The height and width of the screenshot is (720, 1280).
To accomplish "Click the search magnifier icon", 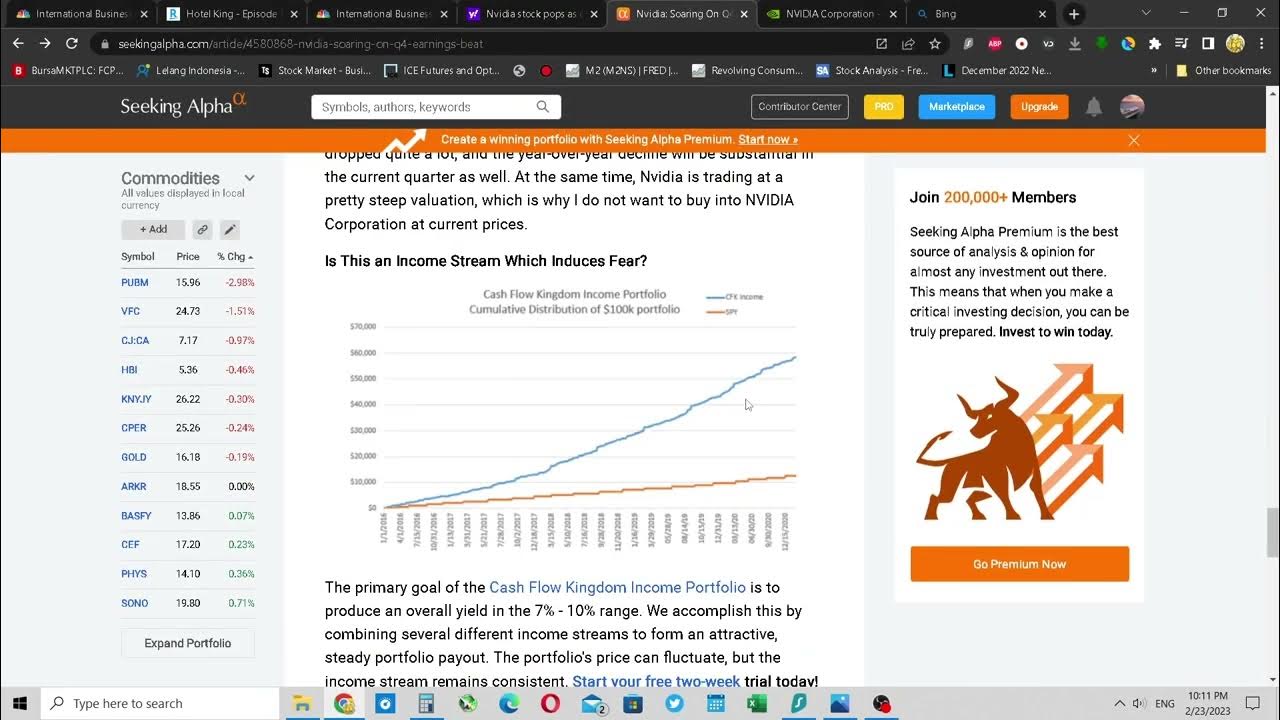I will (x=543, y=107).
